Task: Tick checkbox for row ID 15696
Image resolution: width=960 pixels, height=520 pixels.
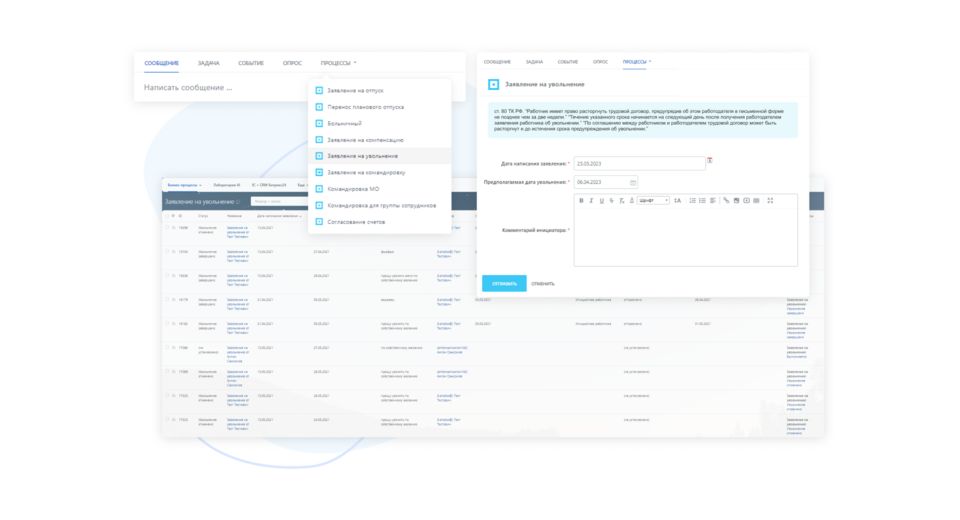Action: point(167,227)
